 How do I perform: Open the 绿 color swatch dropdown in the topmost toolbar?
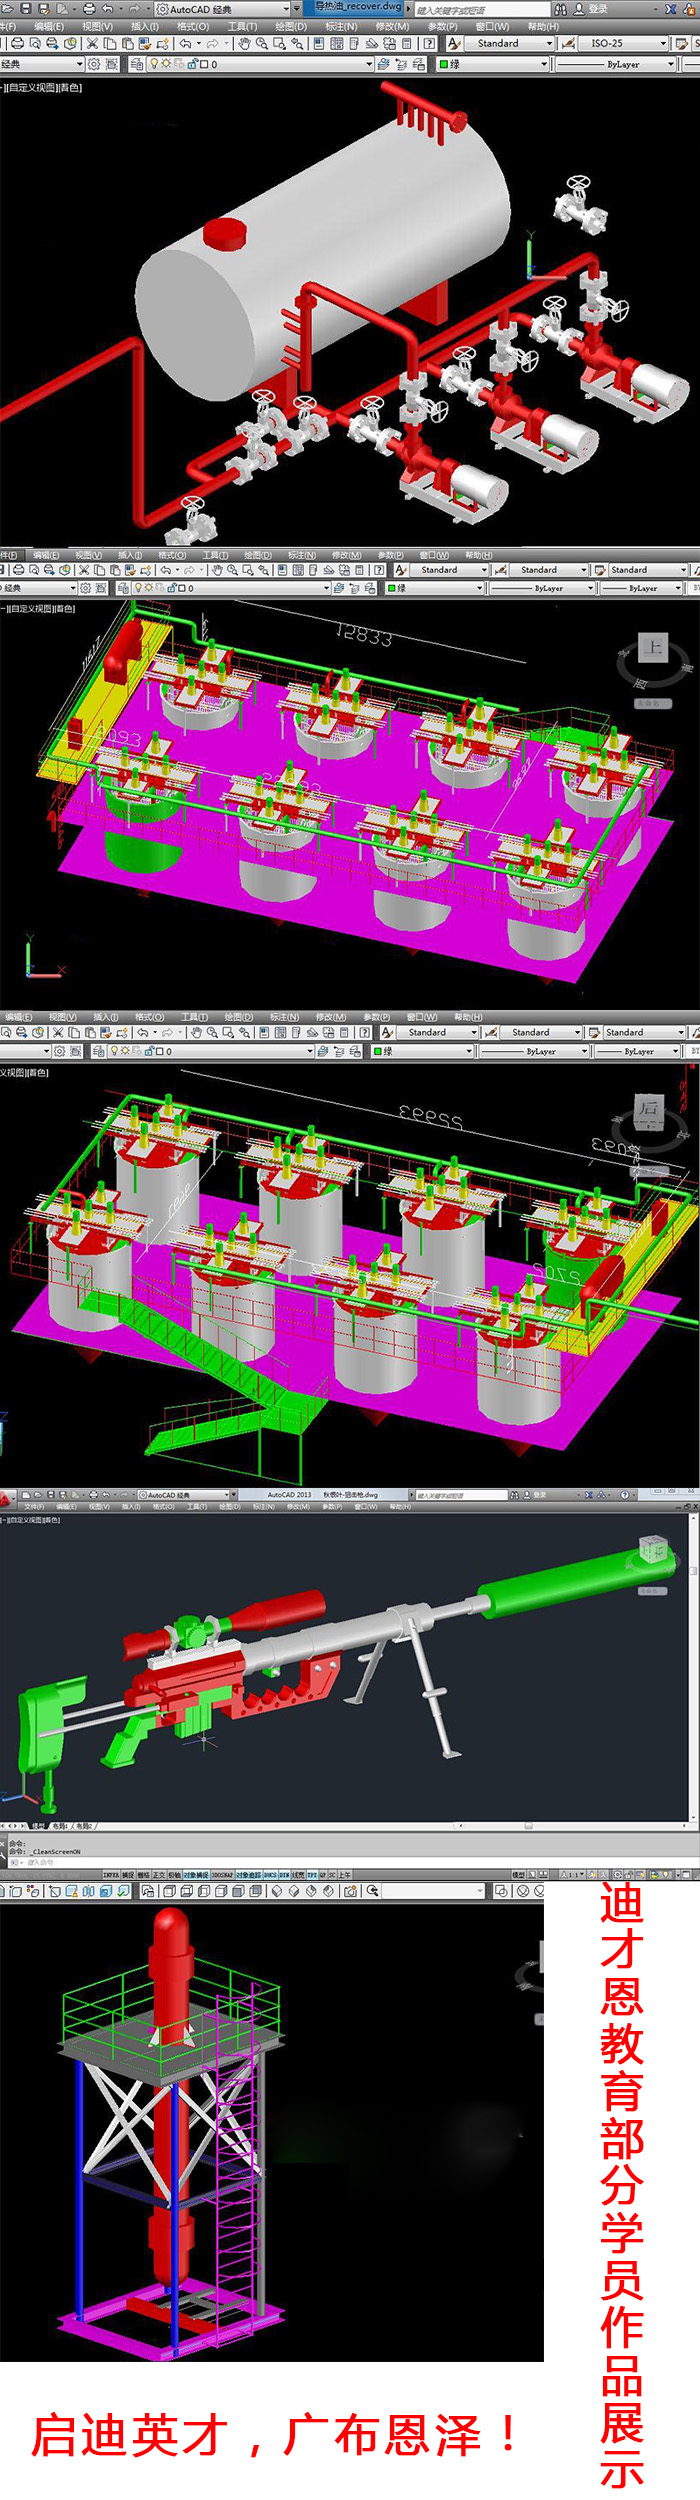[544, 64]
